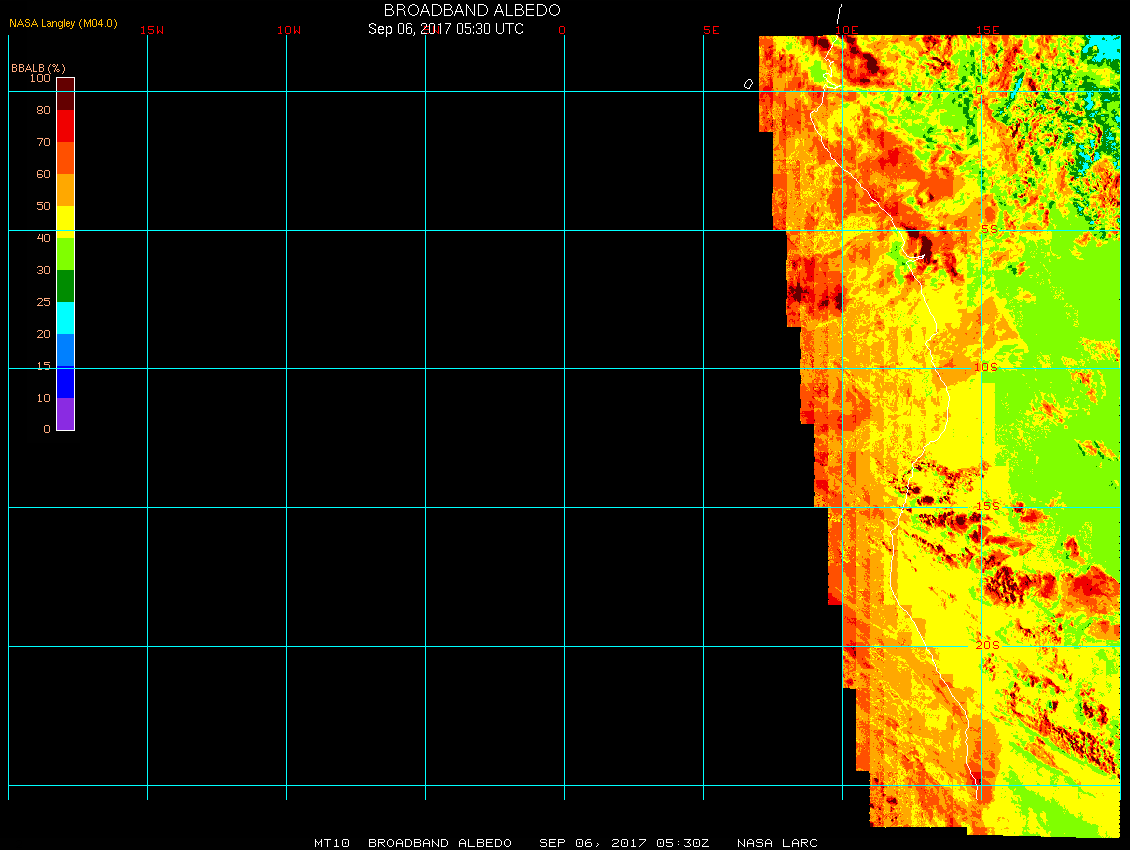Click the 20S latitude label
The width and height of the screenshot is (1130, 850).
click(x=987, y=645)
